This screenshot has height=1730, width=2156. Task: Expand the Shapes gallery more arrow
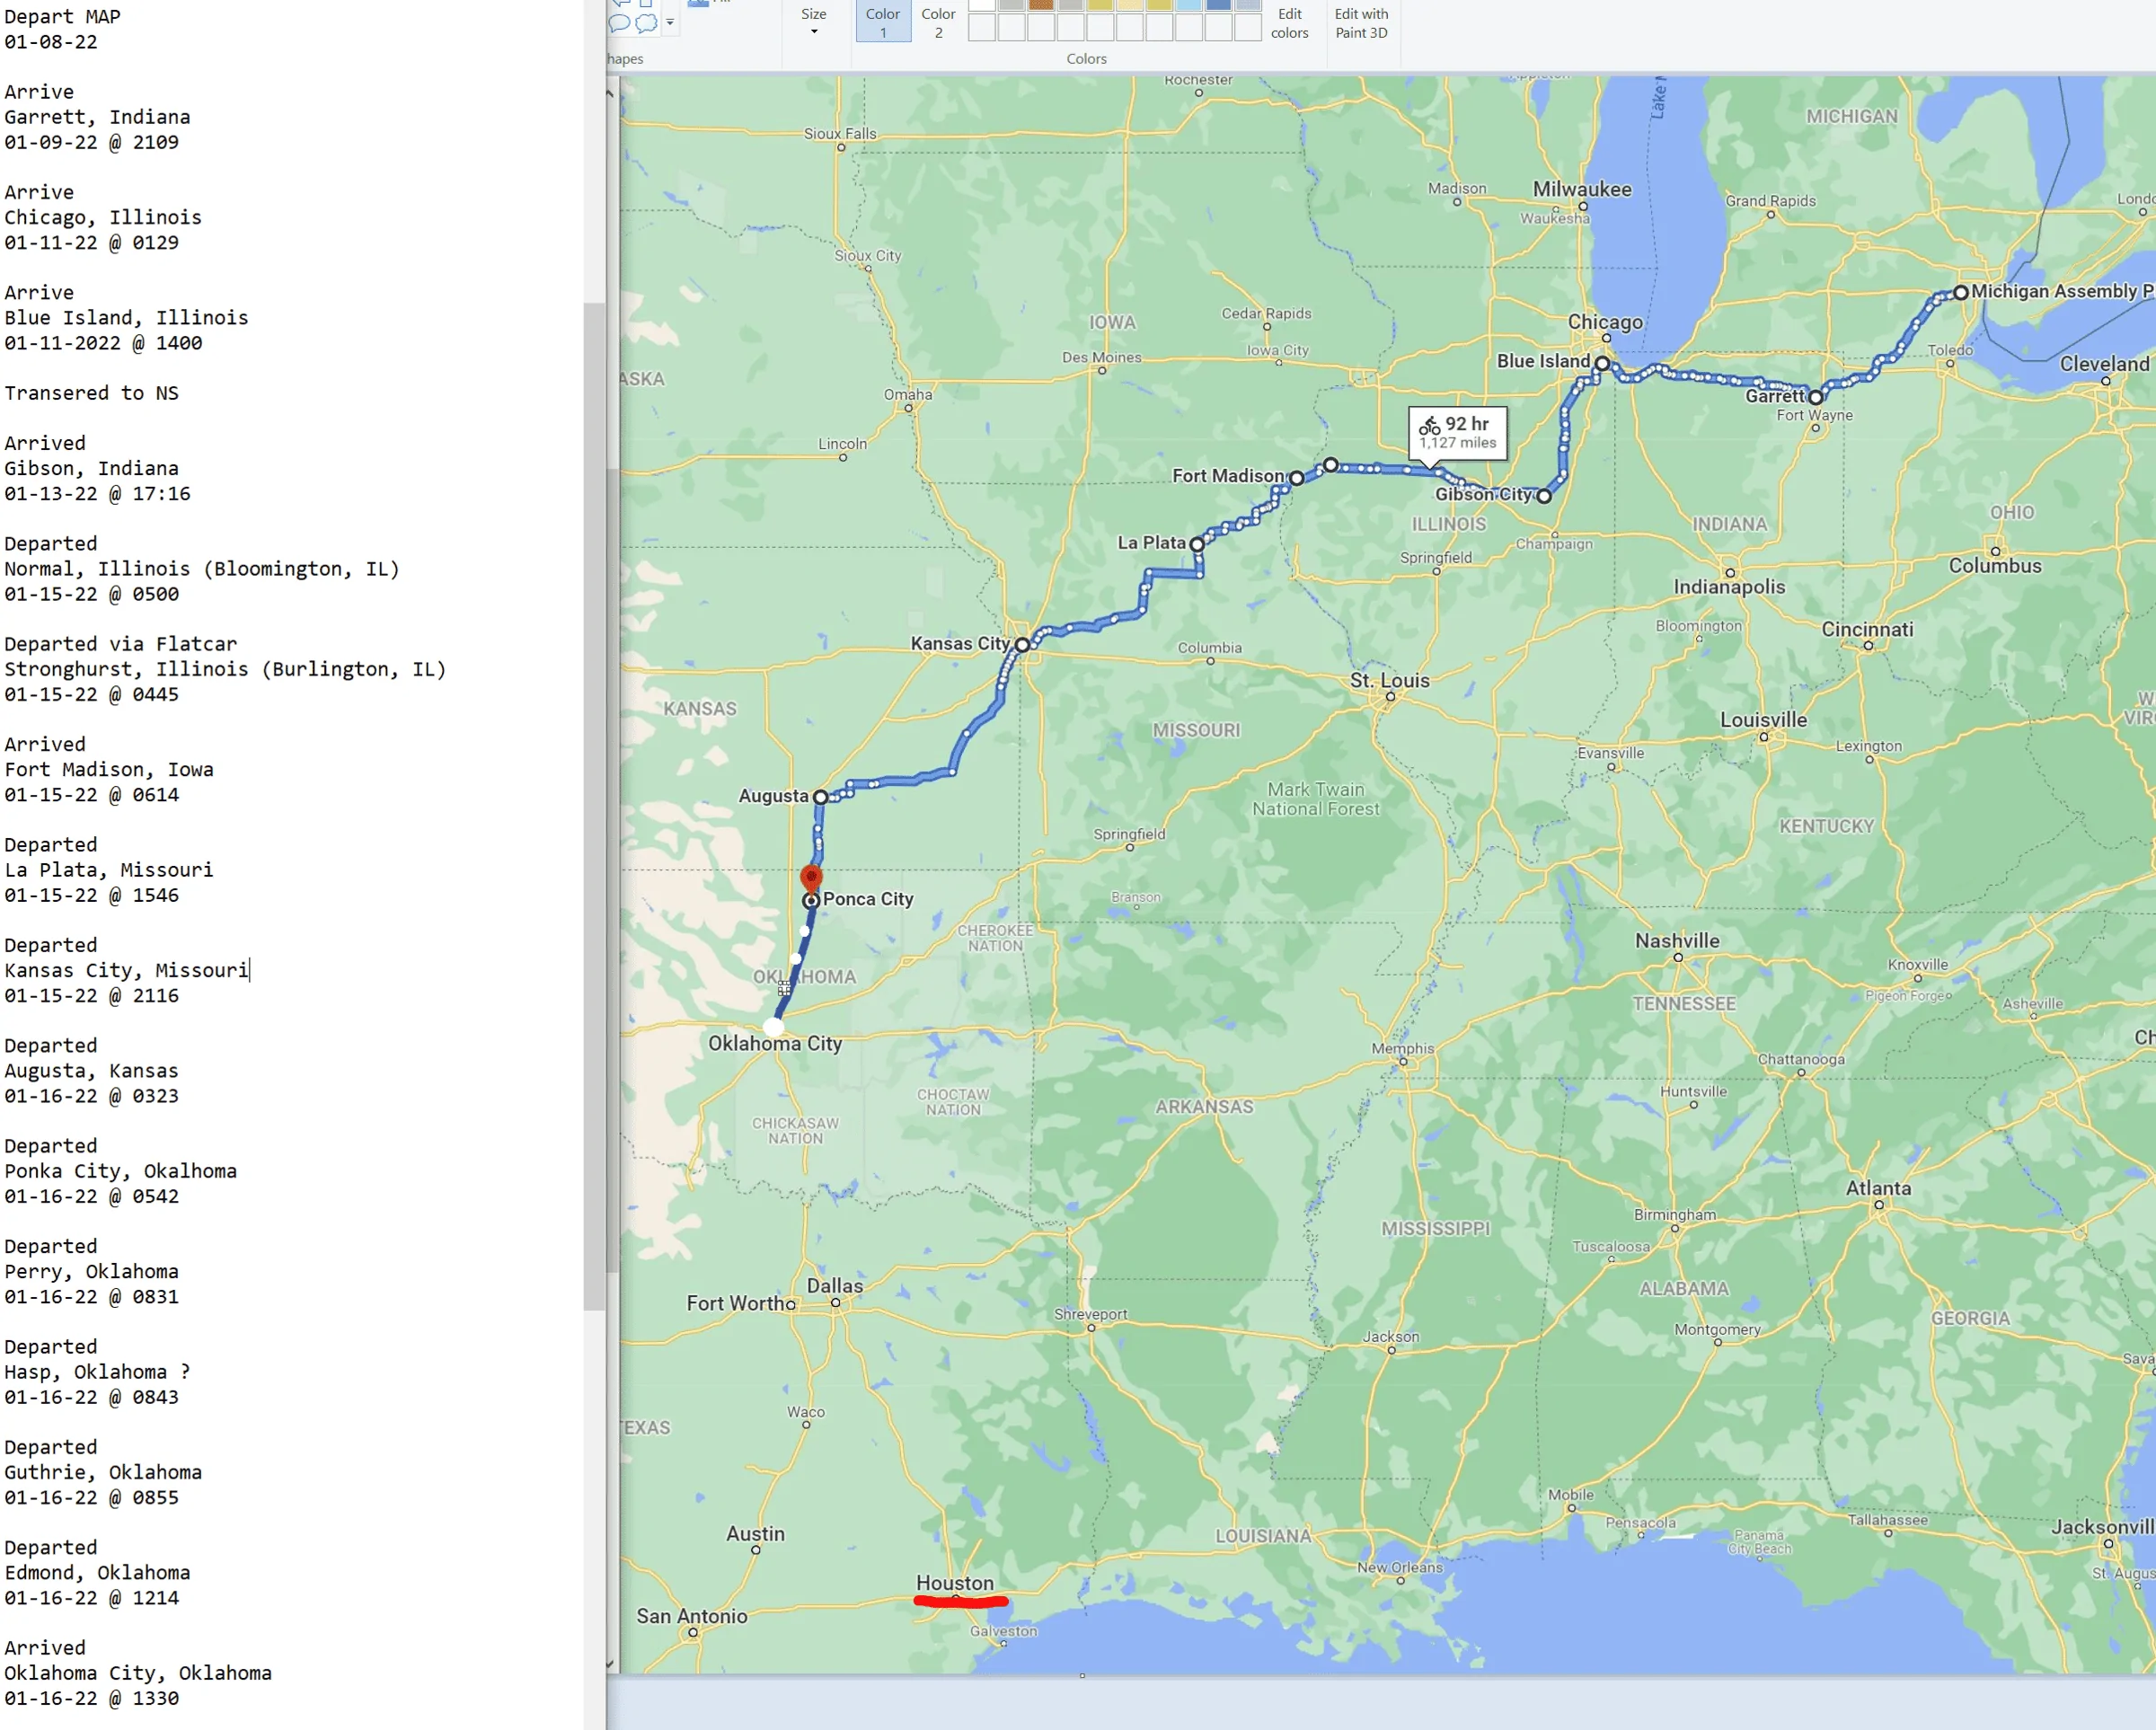(670, 22)
